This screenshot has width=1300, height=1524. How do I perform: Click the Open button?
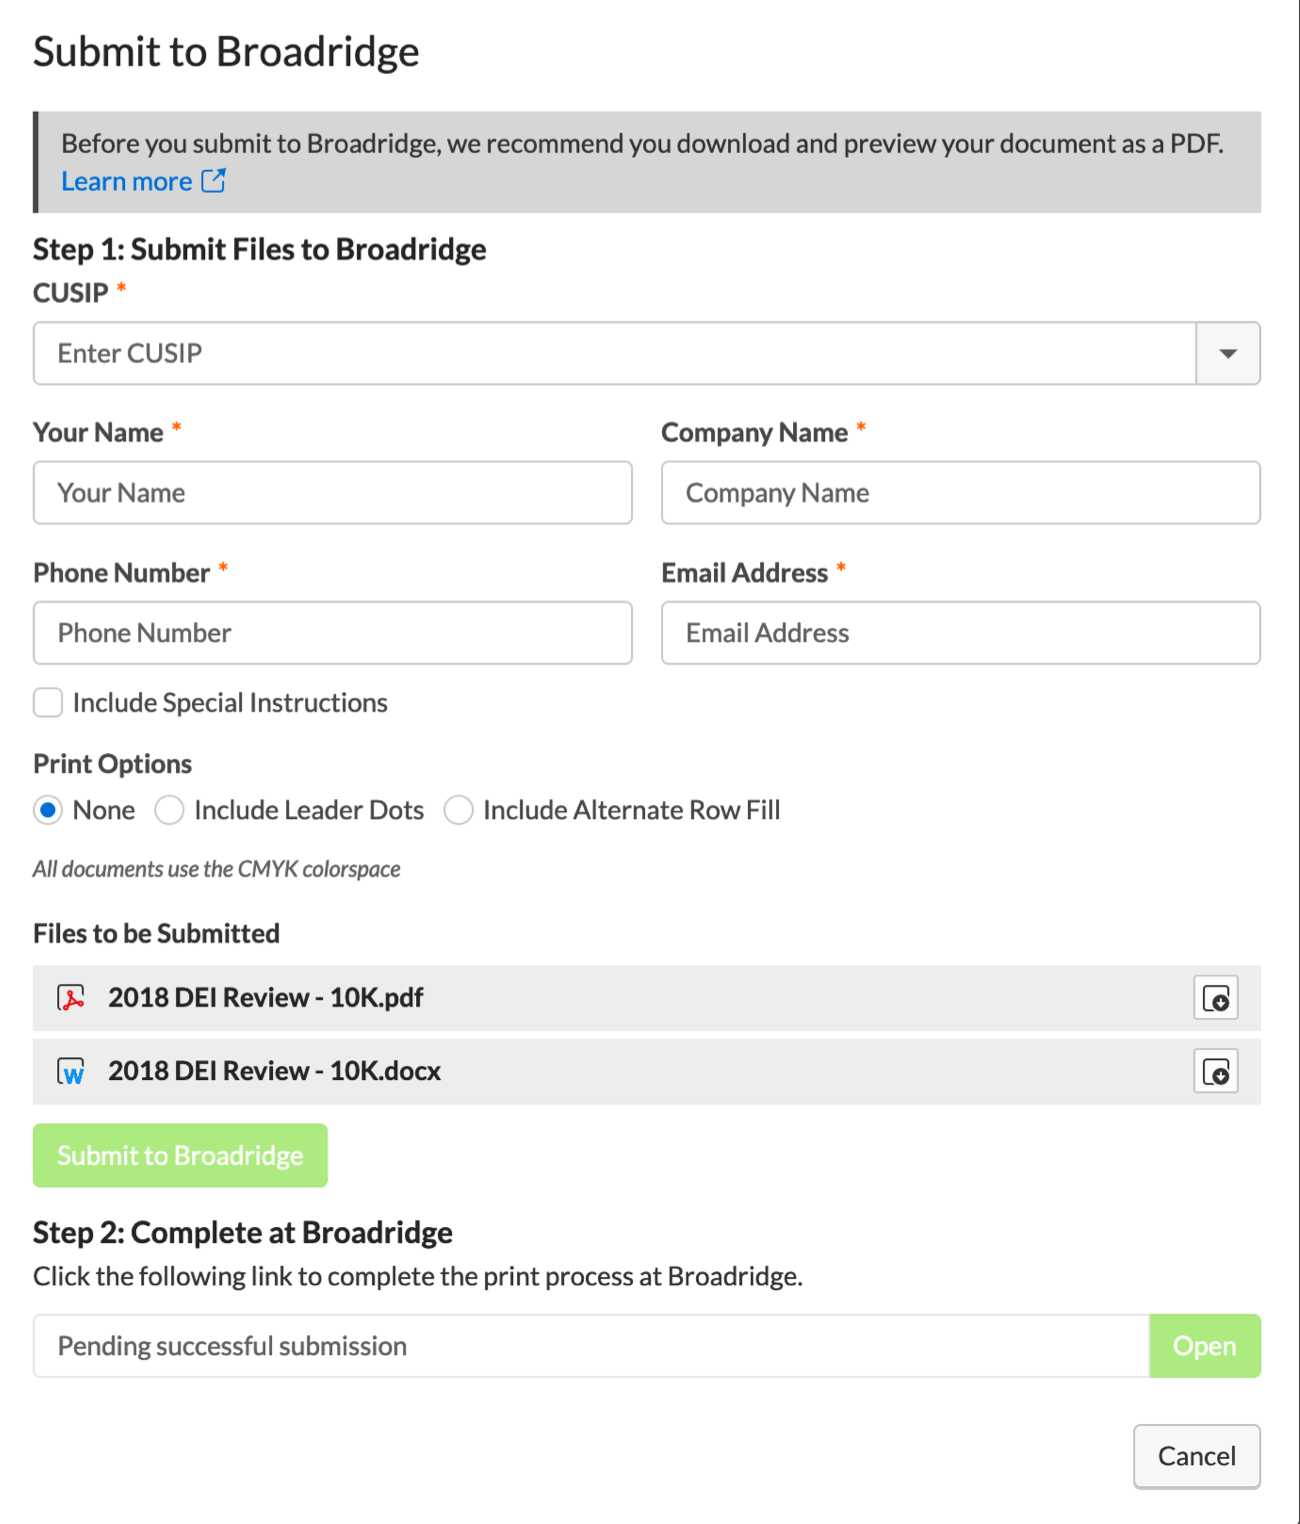coord(1205,1346)
